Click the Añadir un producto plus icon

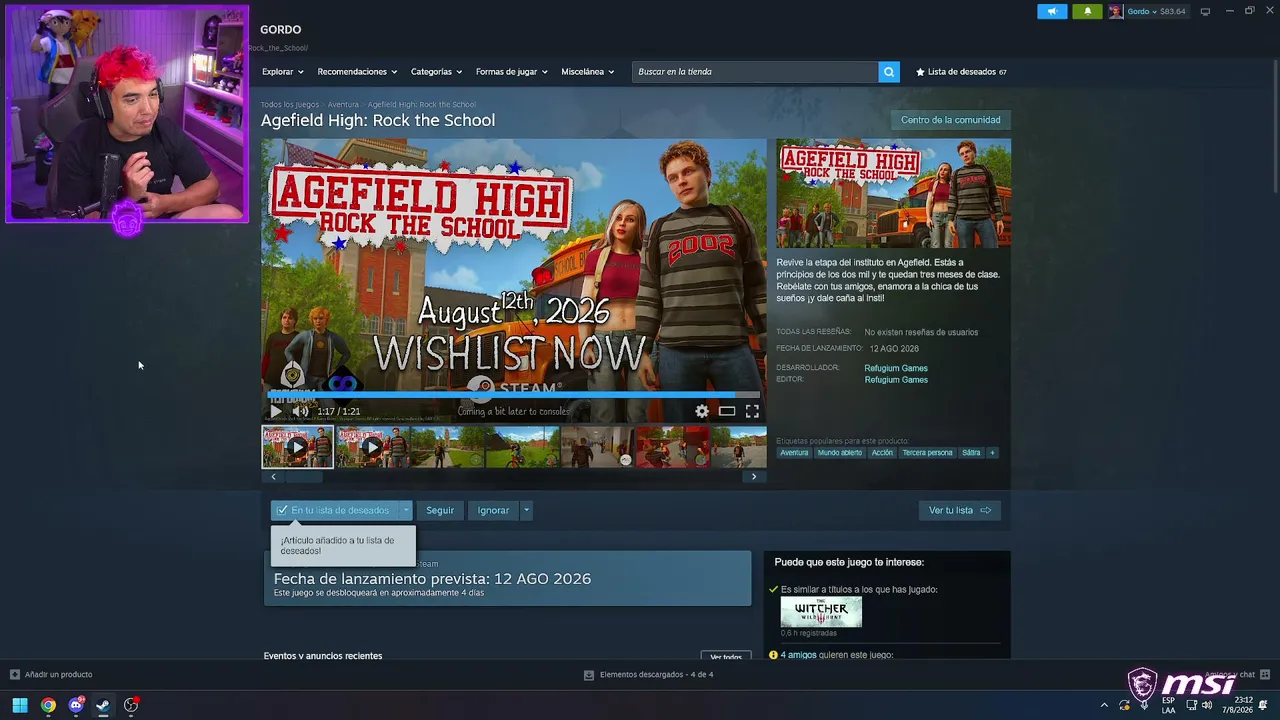[x=14, y=675]
